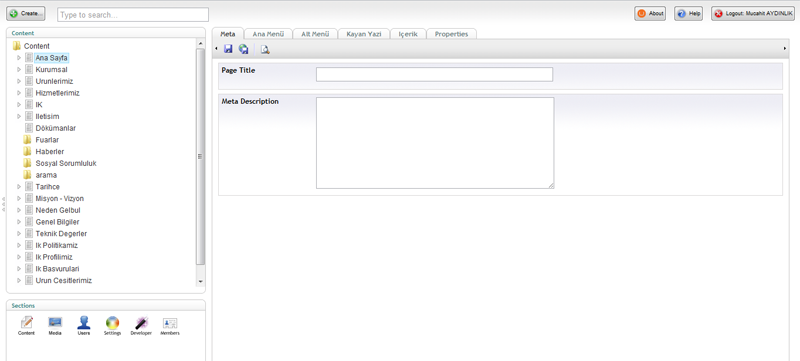
Task: Click into the Meta Description text area
Action: point(435,143)
